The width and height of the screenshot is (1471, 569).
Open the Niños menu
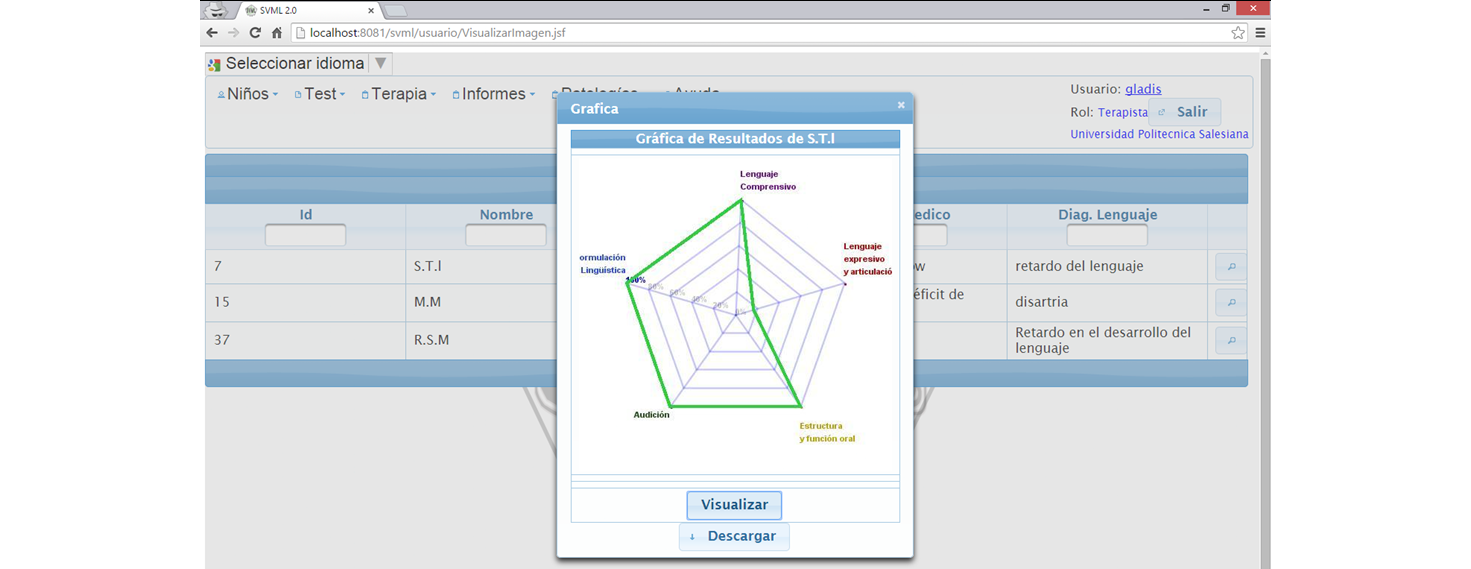247,94
